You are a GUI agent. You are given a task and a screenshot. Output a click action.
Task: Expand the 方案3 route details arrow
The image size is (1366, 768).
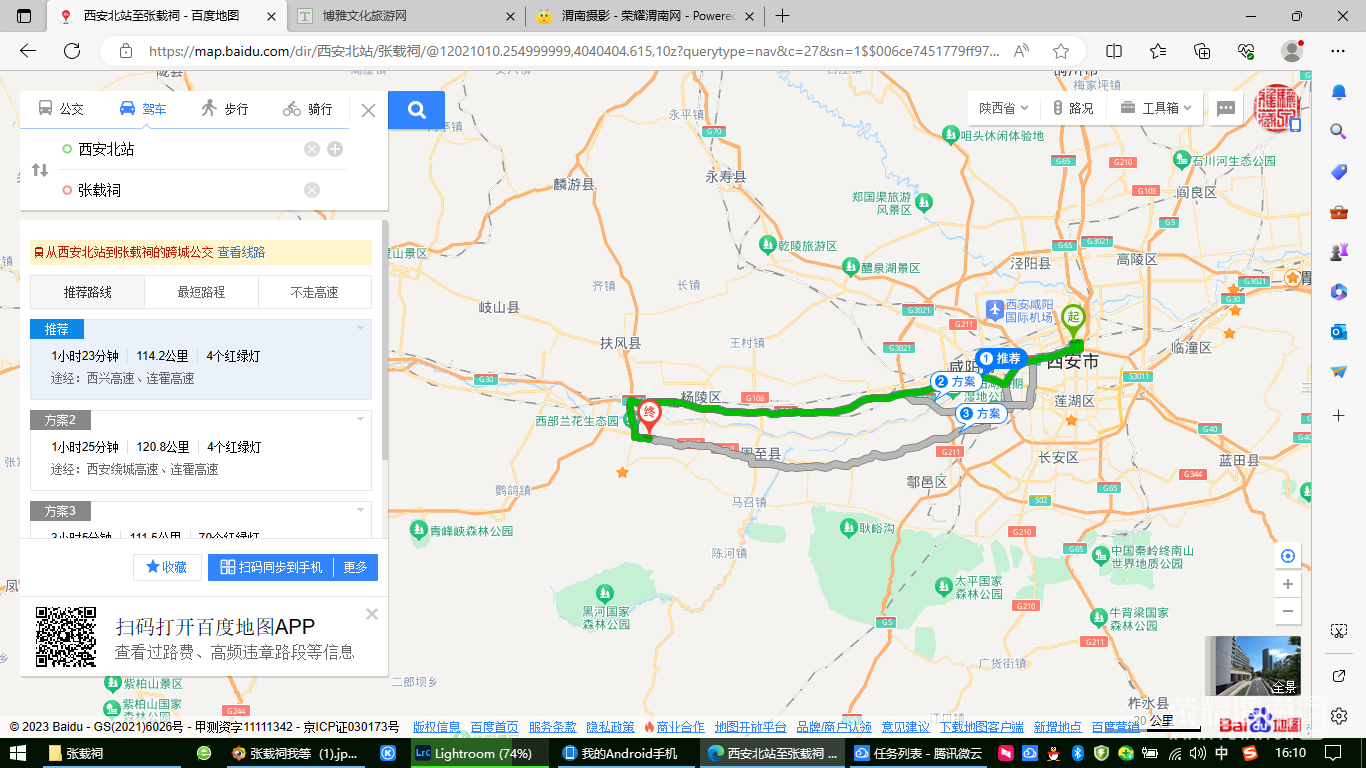coord(360,510)
